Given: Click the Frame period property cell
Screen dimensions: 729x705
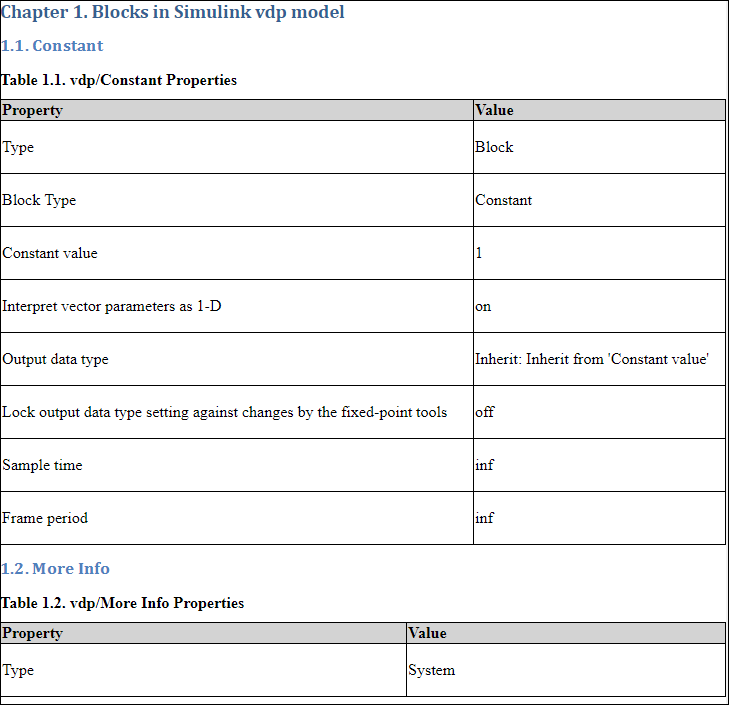Looking at the screenshot, I should point(45,518).
